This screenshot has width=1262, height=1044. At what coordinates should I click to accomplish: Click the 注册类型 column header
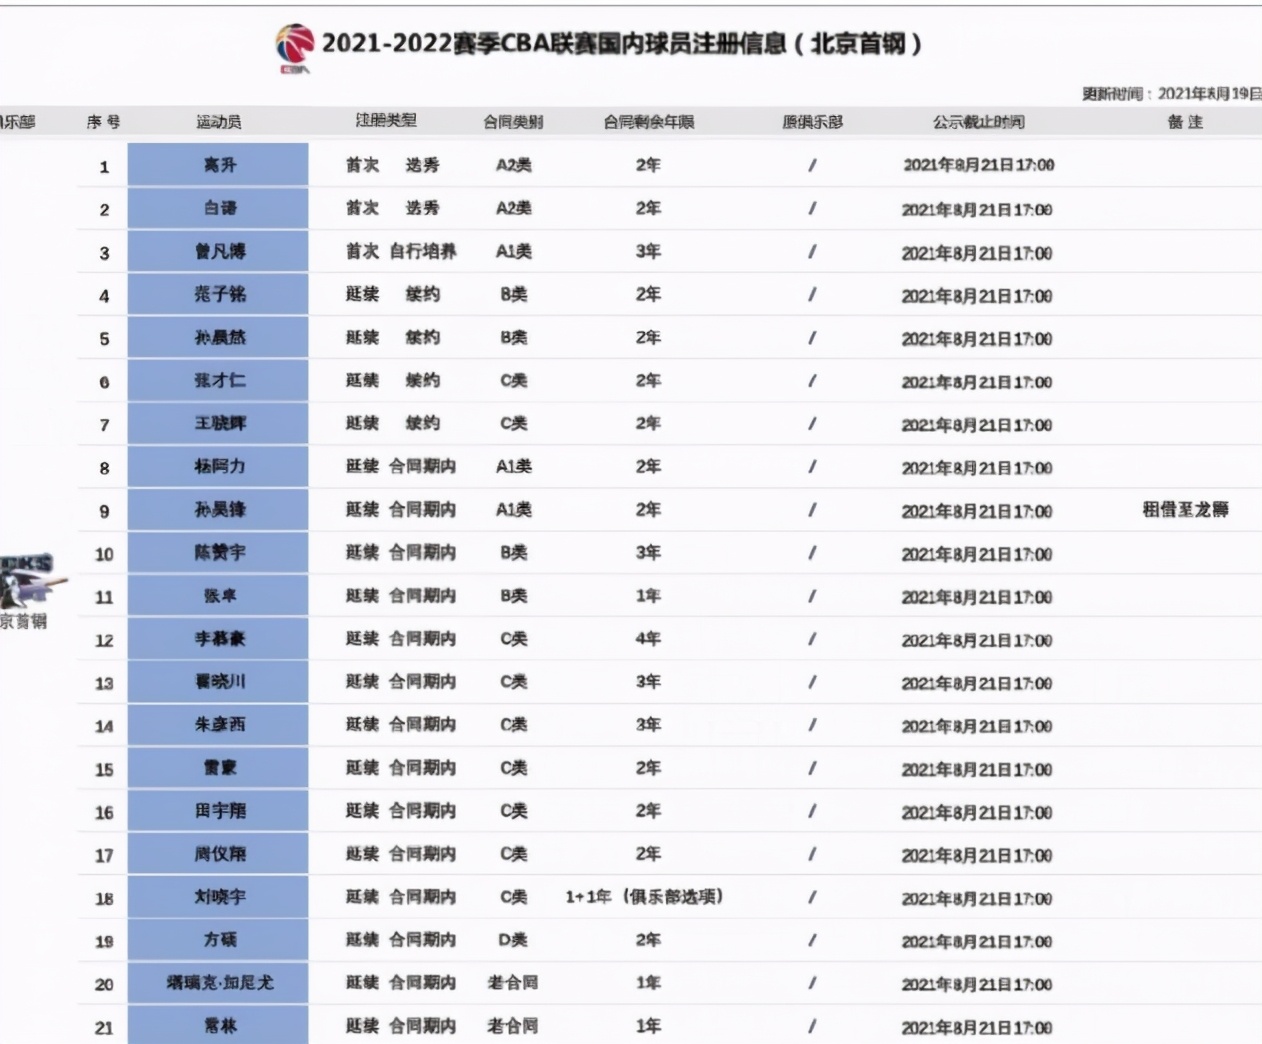pyautogui.click(x=387, y=120)
